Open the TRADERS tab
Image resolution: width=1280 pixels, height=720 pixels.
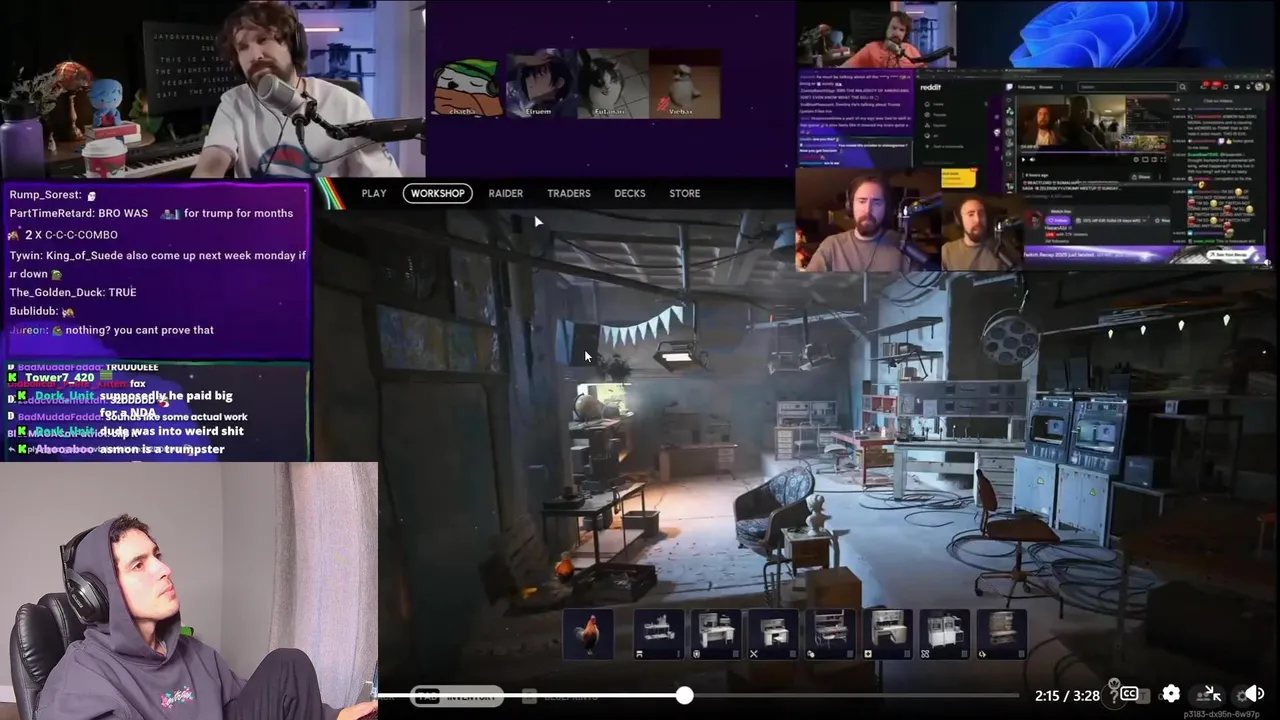568,193
